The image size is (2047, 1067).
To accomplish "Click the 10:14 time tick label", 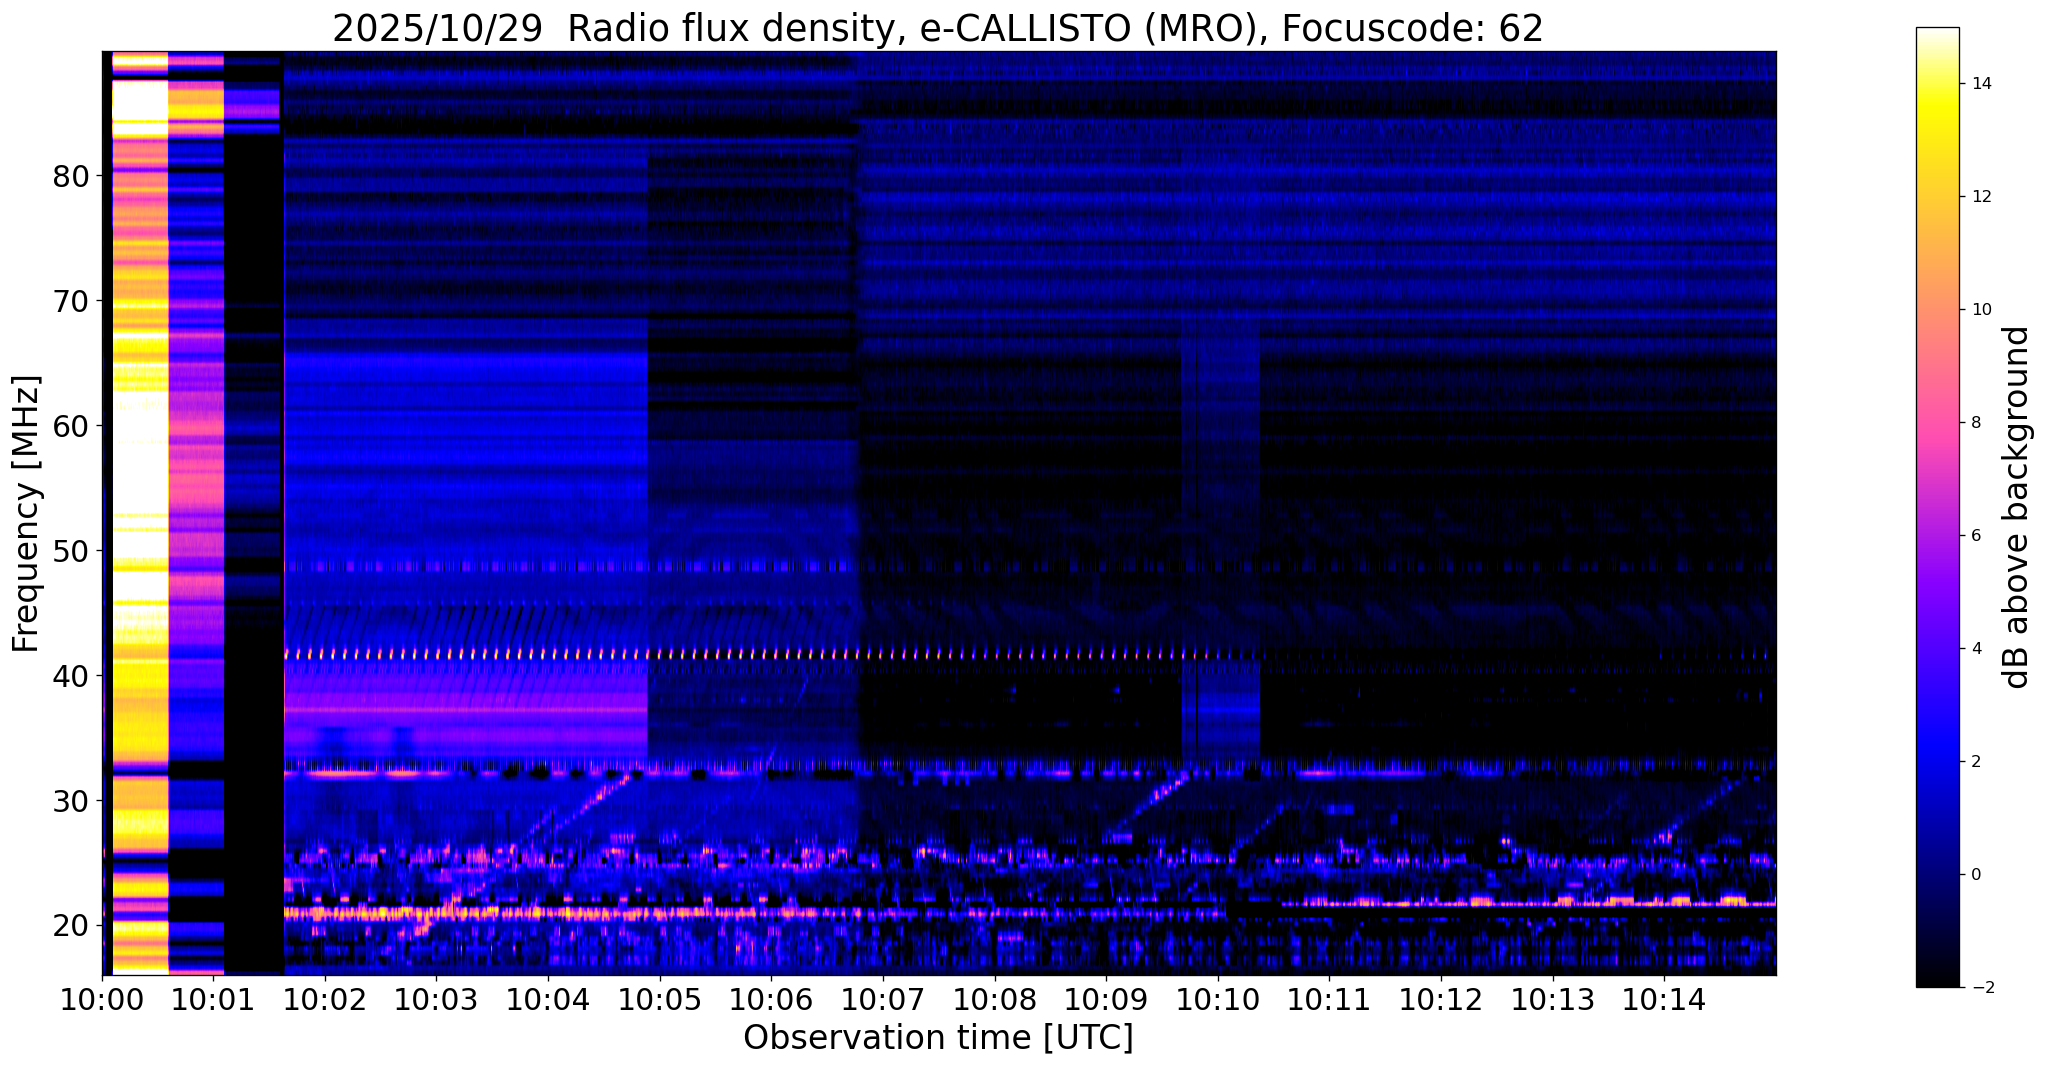I will click(1664, 1000).
